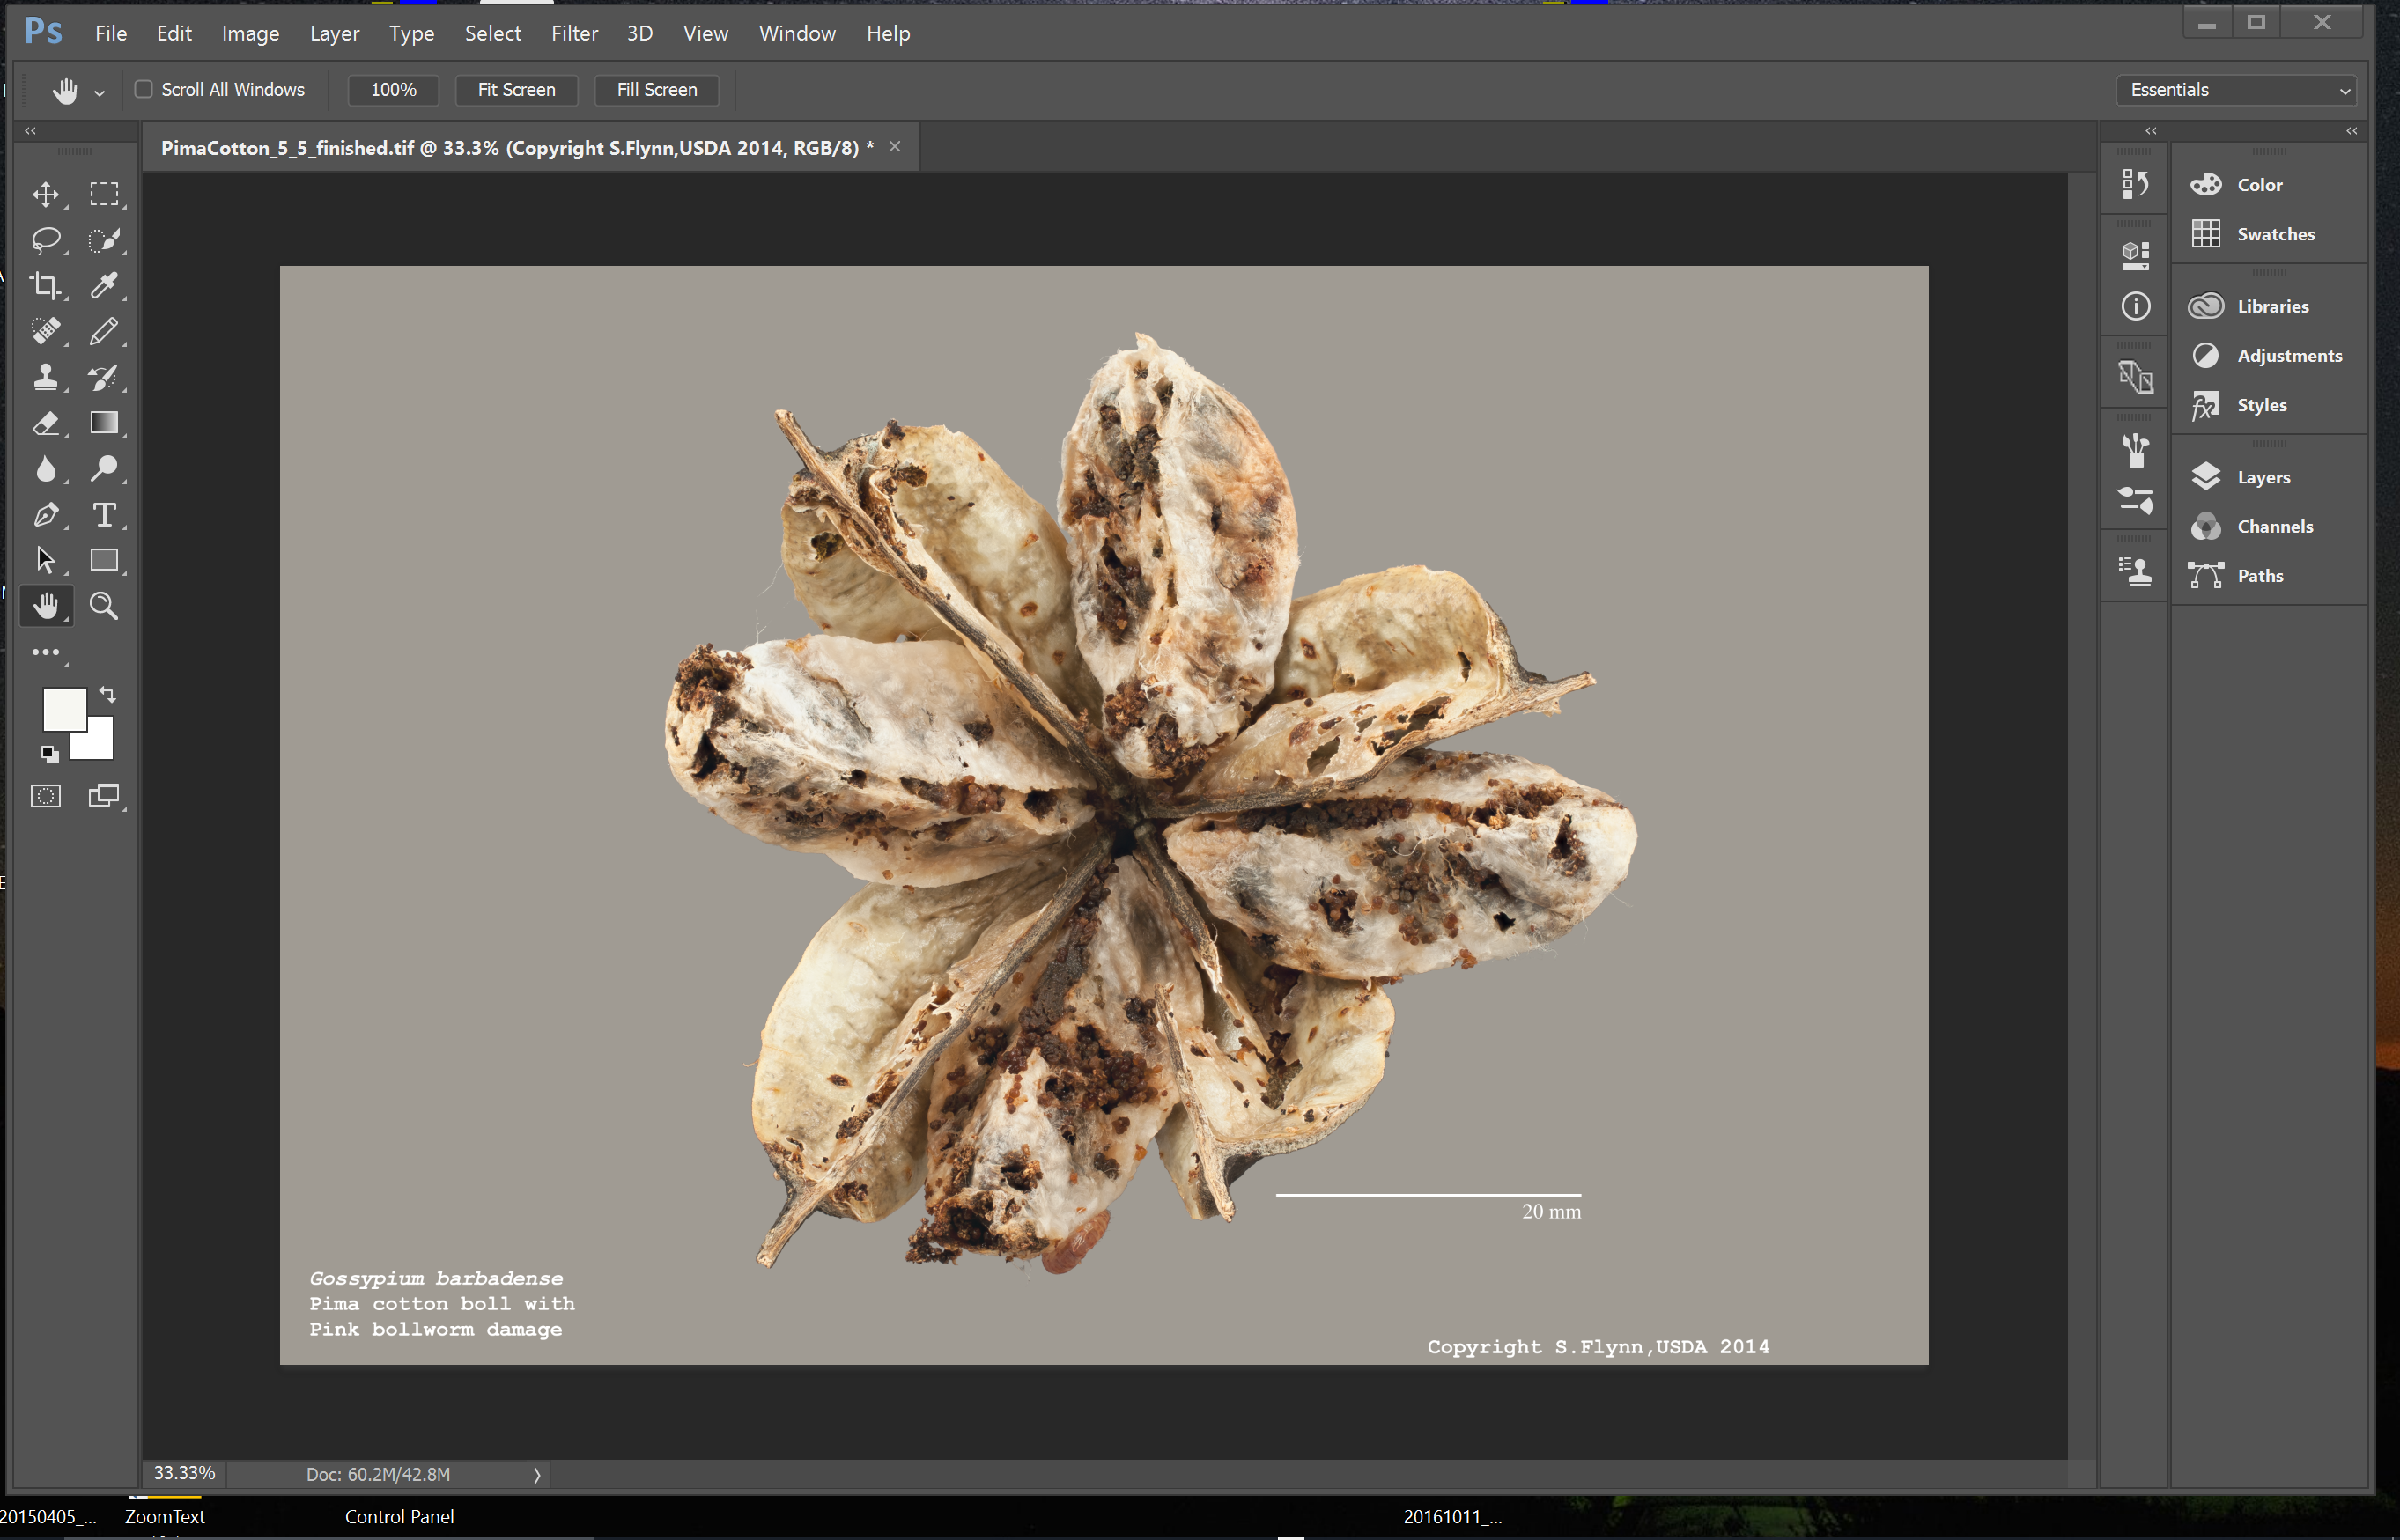Viewport: 2400px width, 1540px height.
Task: Select the Clone Stamp tool
Action: click(46, 377)
